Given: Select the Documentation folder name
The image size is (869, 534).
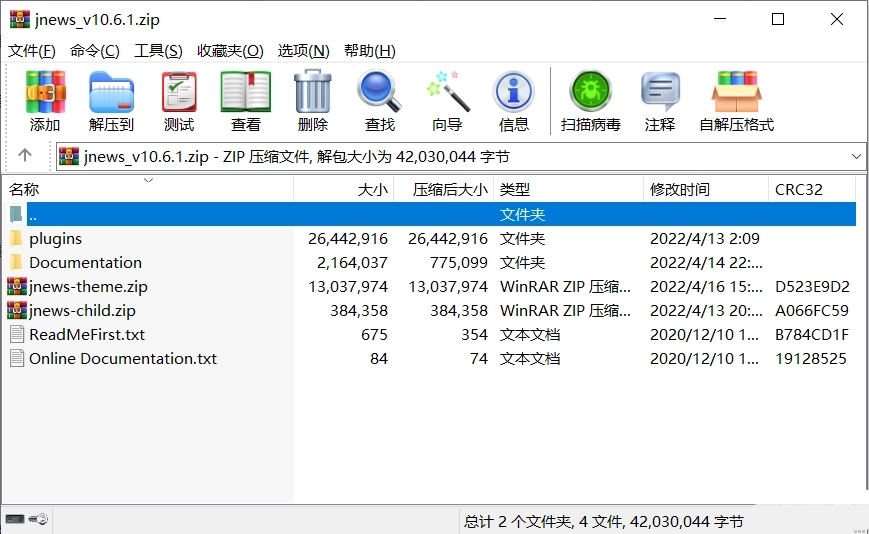Looking at the screenshot, I should 85,263.
